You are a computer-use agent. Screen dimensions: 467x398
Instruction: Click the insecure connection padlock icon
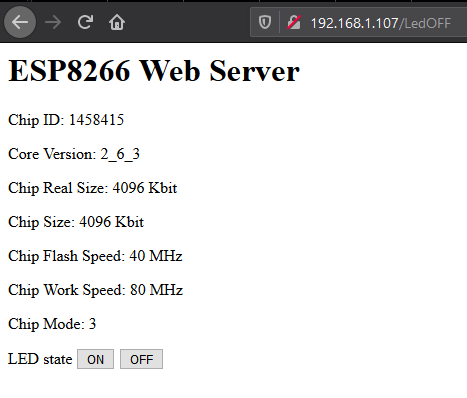tap(294, 23)
